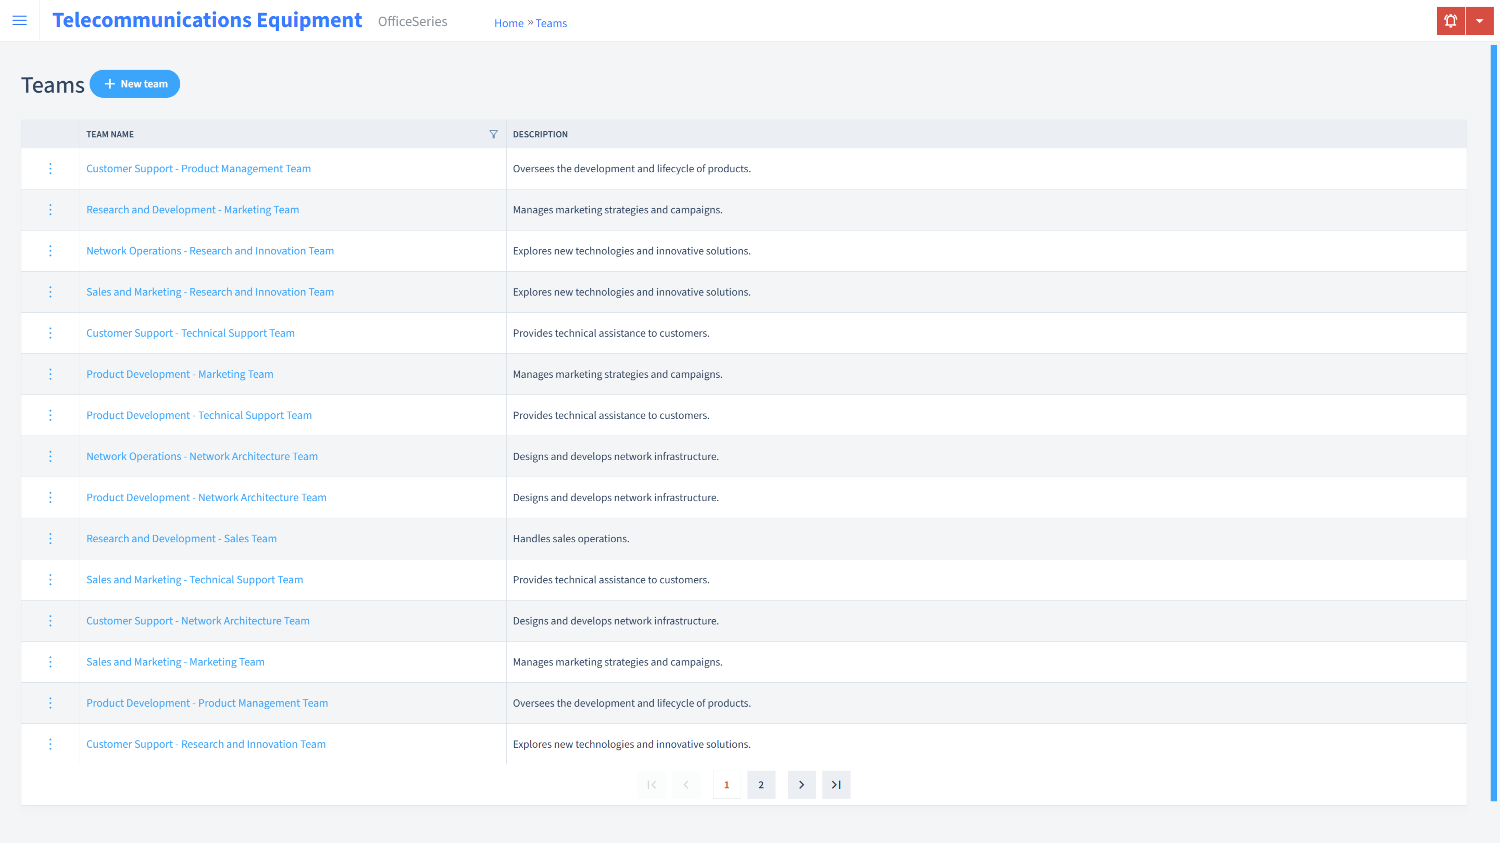Image resolution: width=1500 pixels, height=843 pixels.
Task: Select page 2 in pagination
Action: tap(761, 785)
